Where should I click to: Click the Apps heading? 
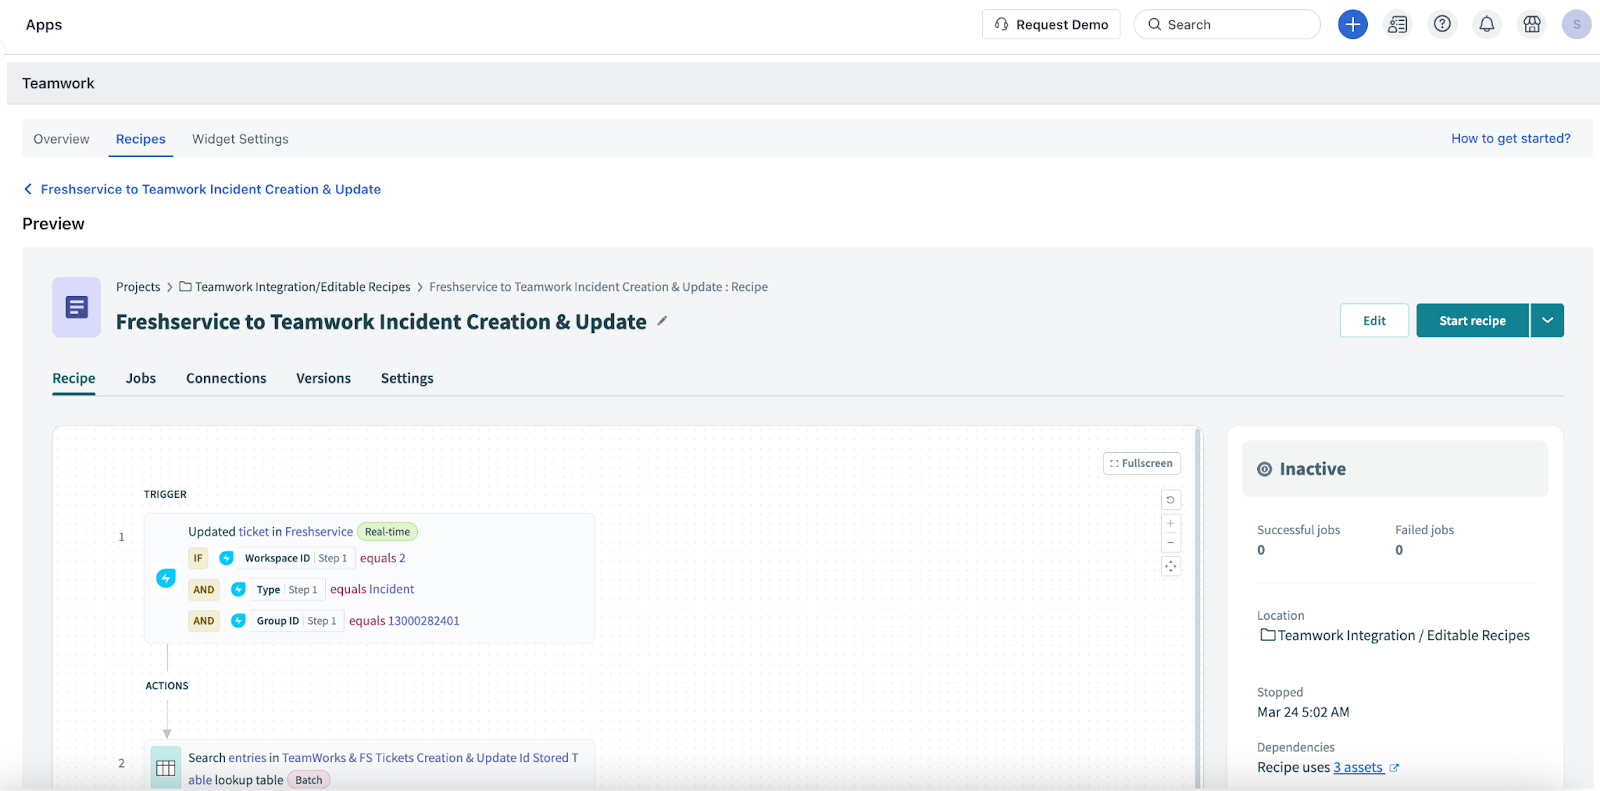click(44, 25)
